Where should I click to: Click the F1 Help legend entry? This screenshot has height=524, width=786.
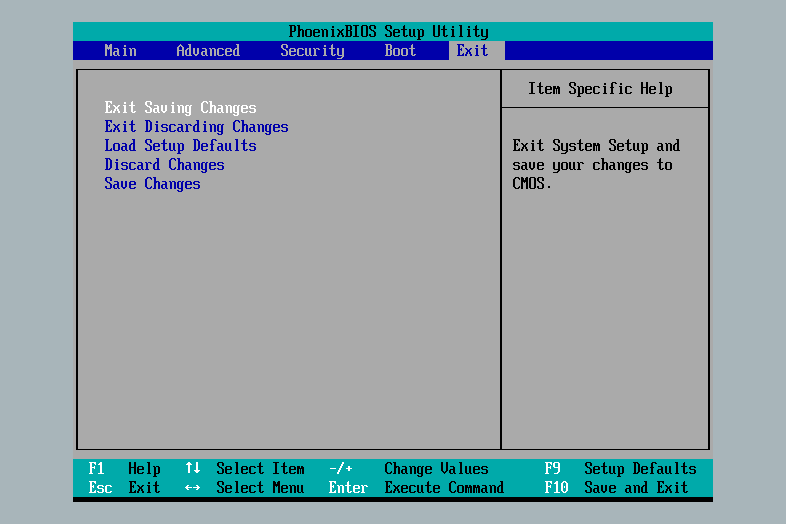pyautogui.click(x=124, y=469)
